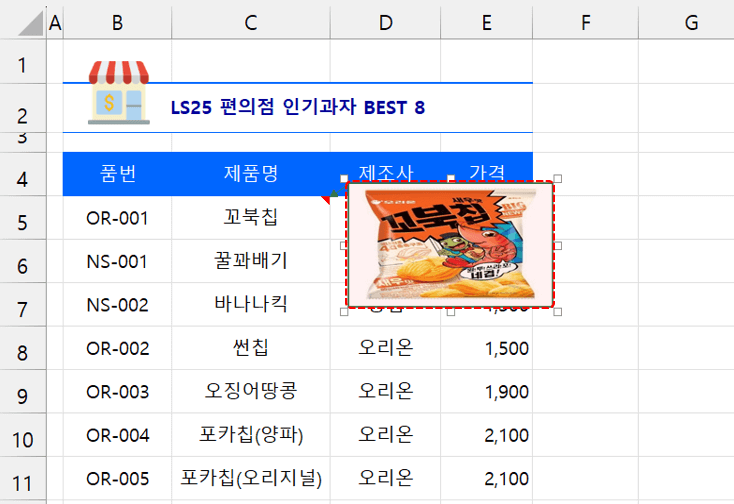Click price 1,900 cell

486,392
